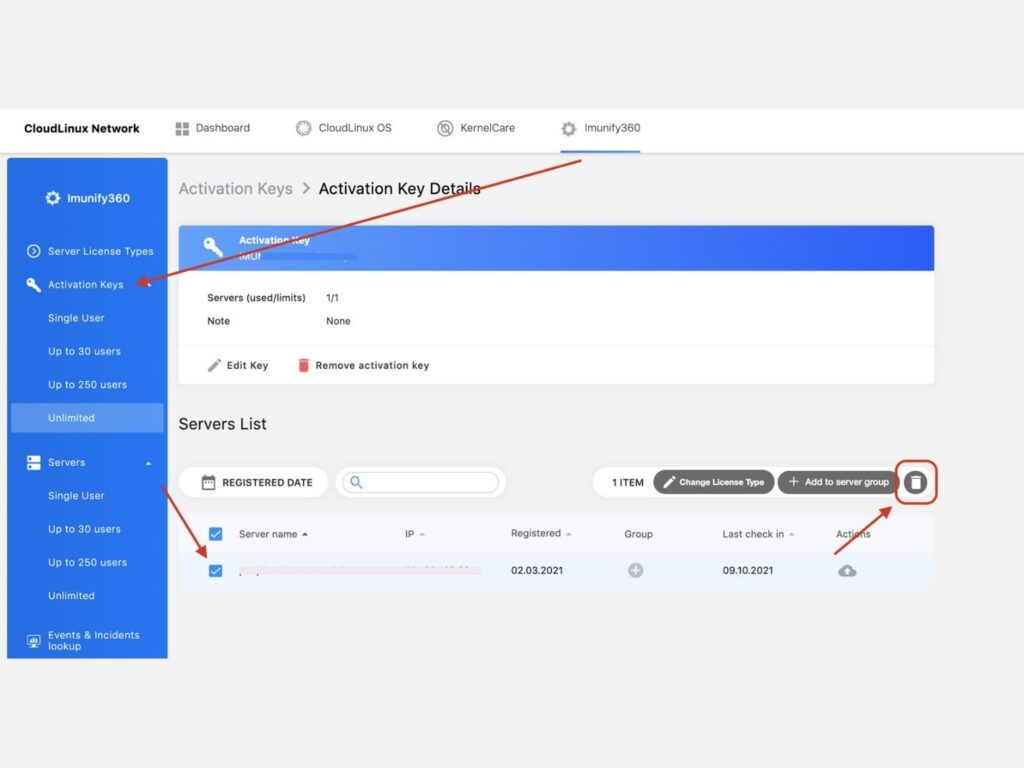
Task: Toggle the select-all checkbox in the table header
Action: tap(216, 534)
